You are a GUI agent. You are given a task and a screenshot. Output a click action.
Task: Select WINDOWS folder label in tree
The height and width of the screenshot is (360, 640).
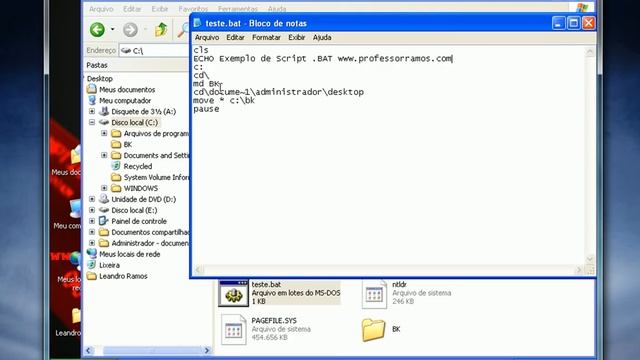coord(140,189)
